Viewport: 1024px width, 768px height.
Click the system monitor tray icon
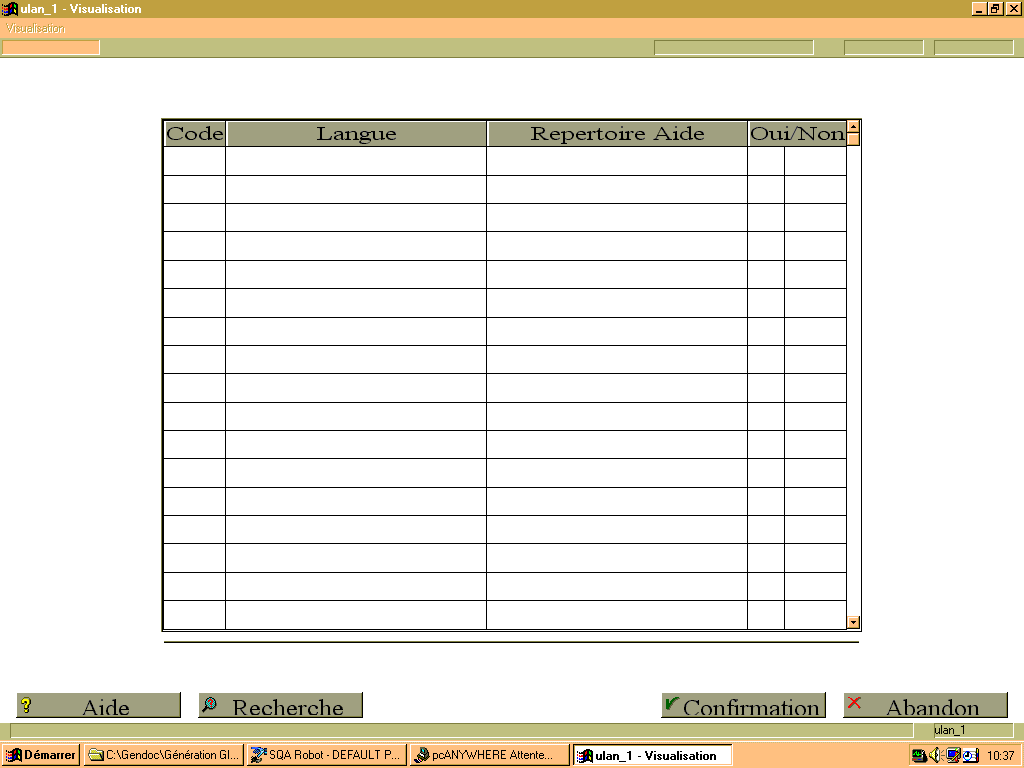pyautogui.click(x=919, y=755)
